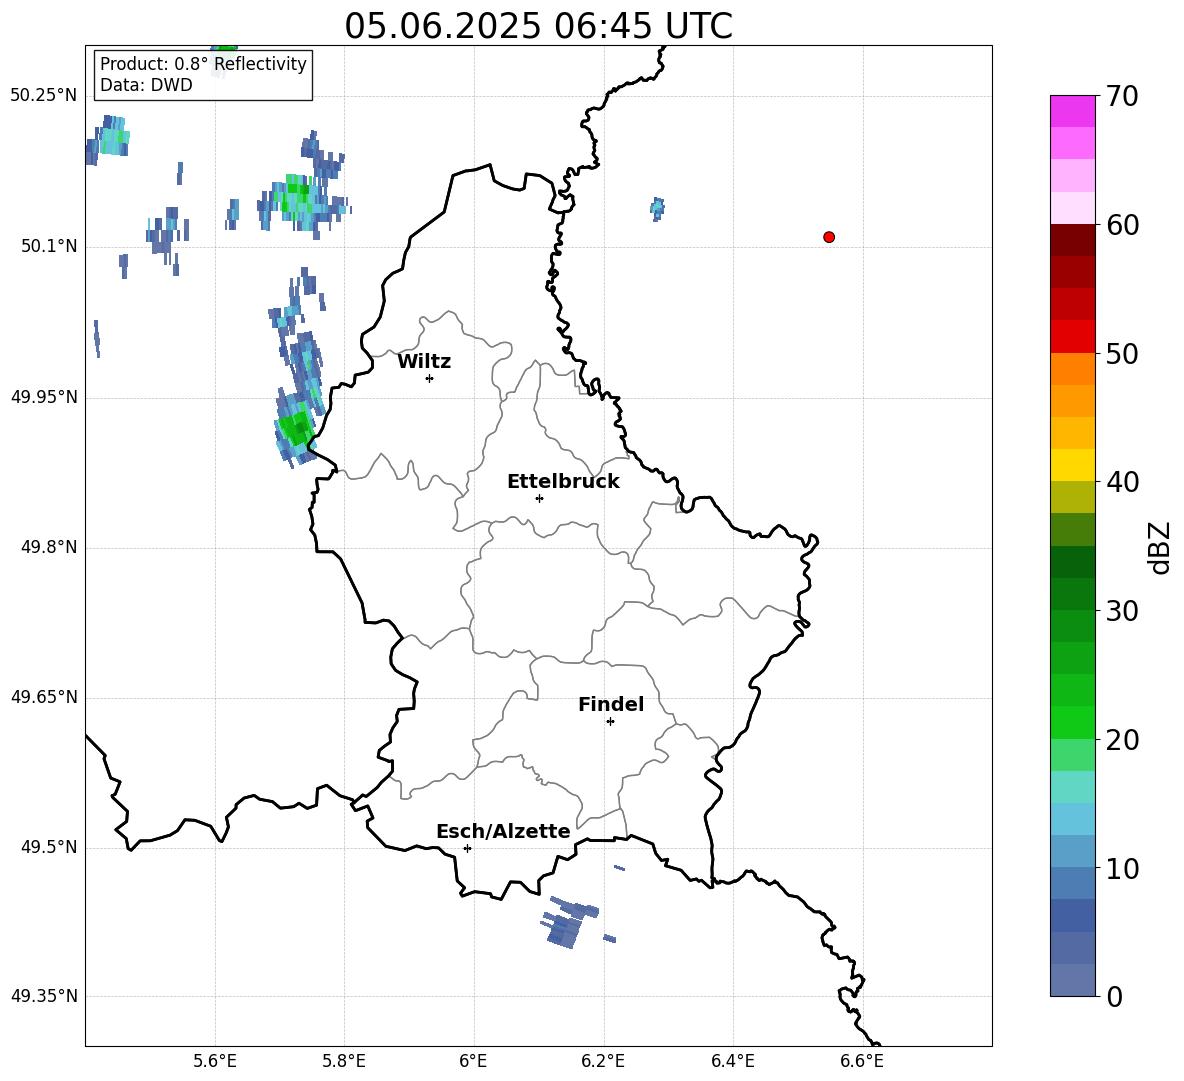The height and width of the screenshot is (1081, 1184).
Task: Click the orange colorbar segment below 50
Action: coord(1072,369)
